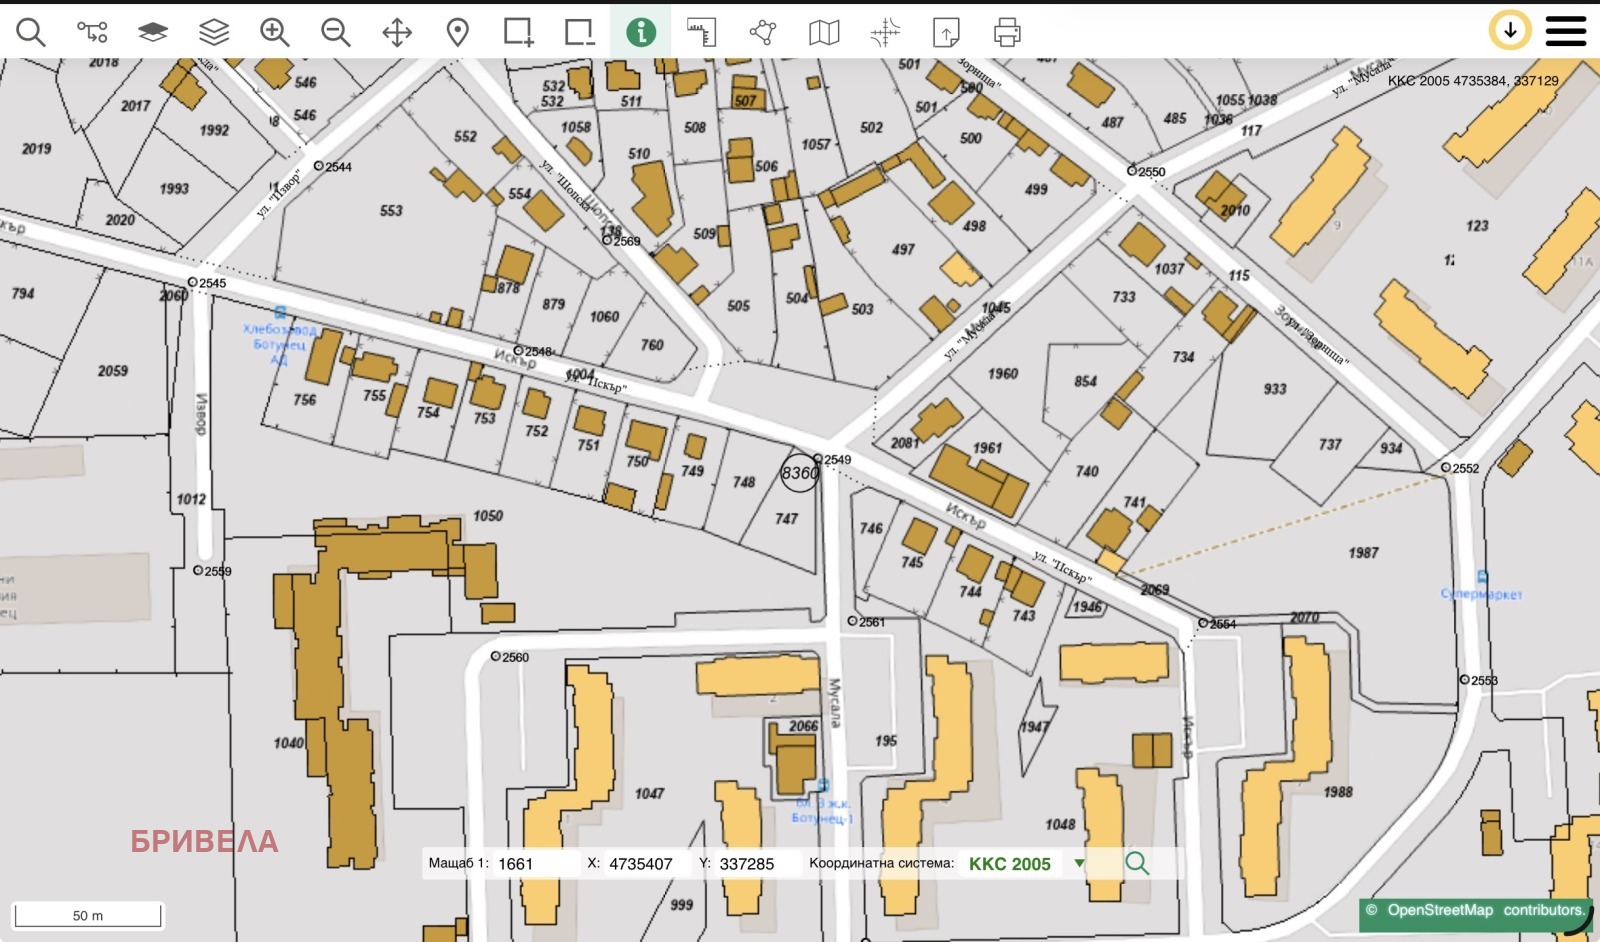This screenshot has width=1600, height=942.
Task: Choose the remove rectangle selection tool
Action: [x=579, y=32]
